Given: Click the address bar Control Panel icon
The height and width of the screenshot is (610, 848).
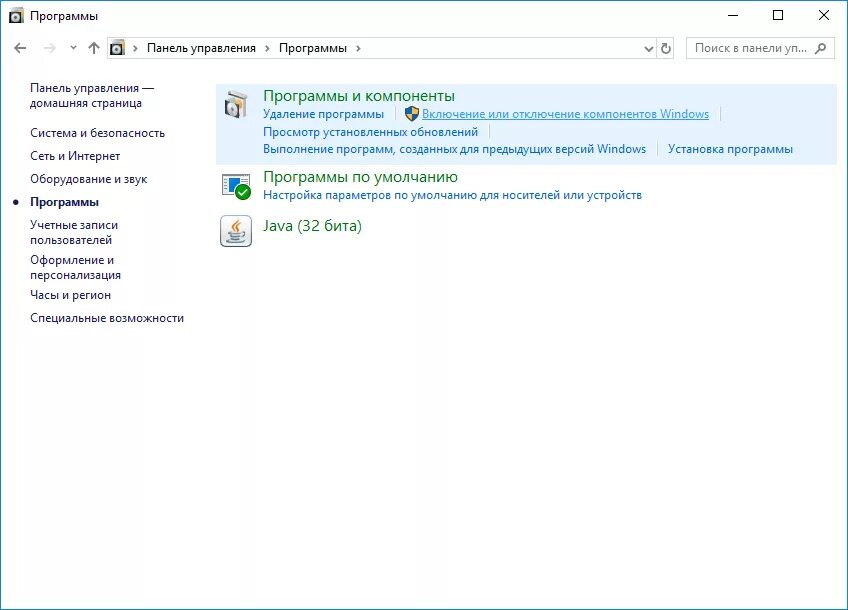Looking at the screenshot, I should point(117,48).
